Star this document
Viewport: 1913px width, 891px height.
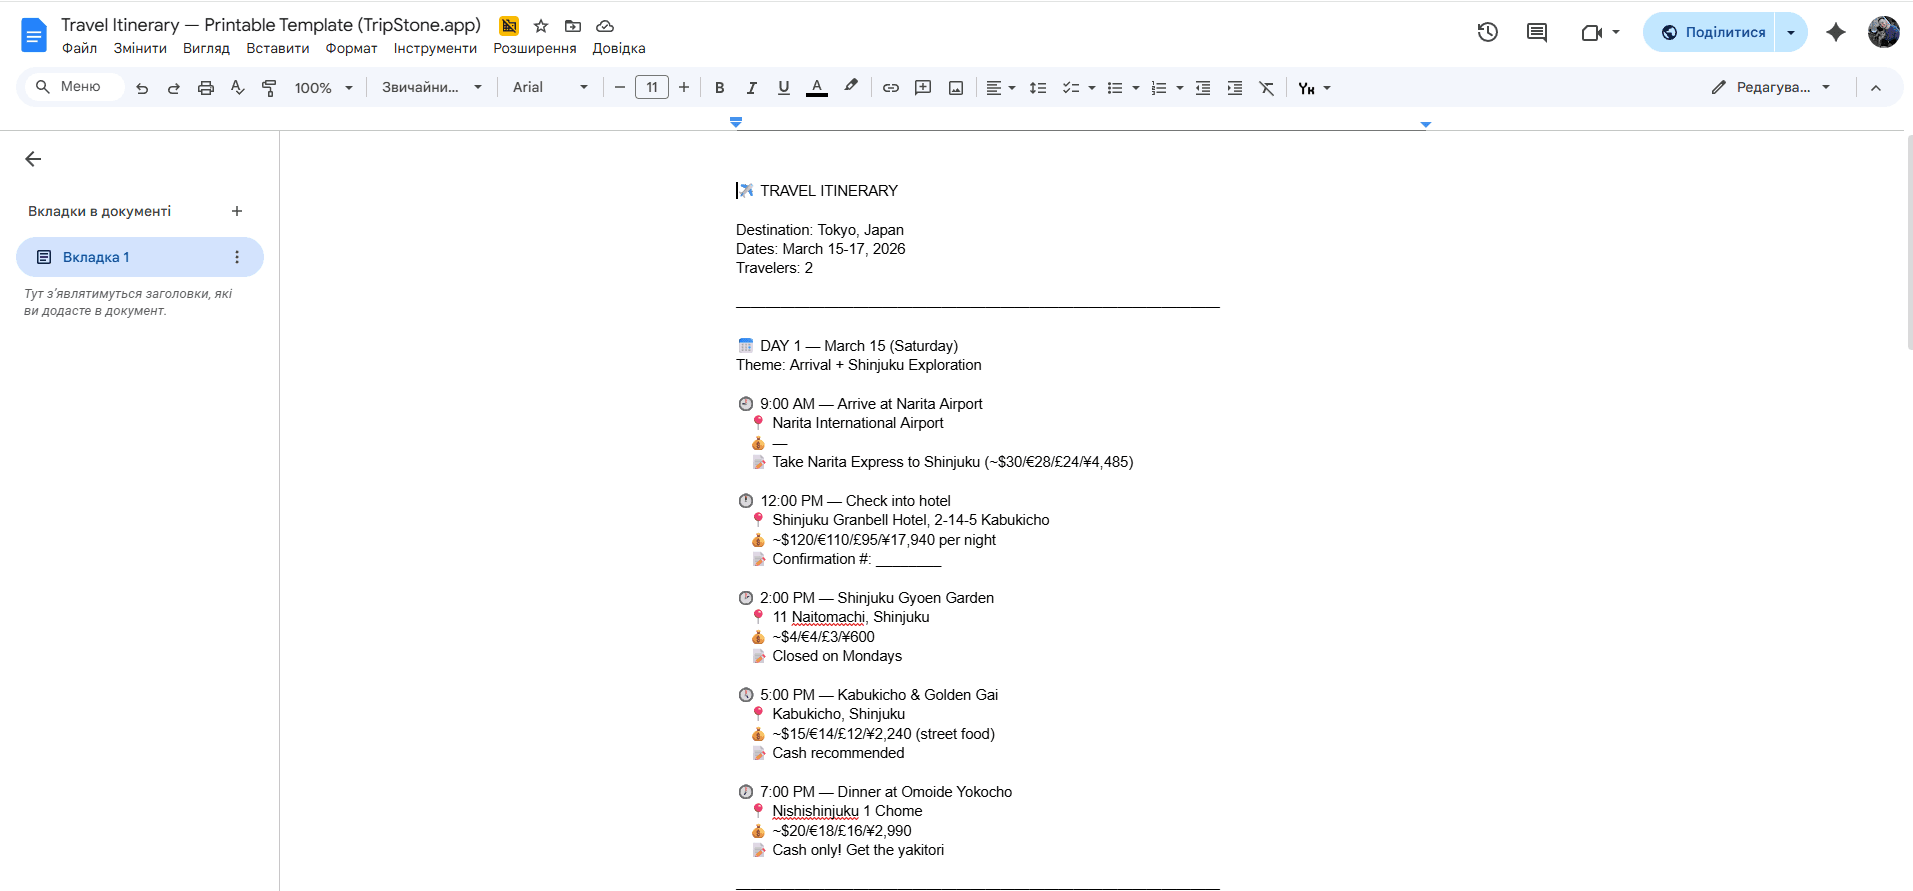pos(541,26)
